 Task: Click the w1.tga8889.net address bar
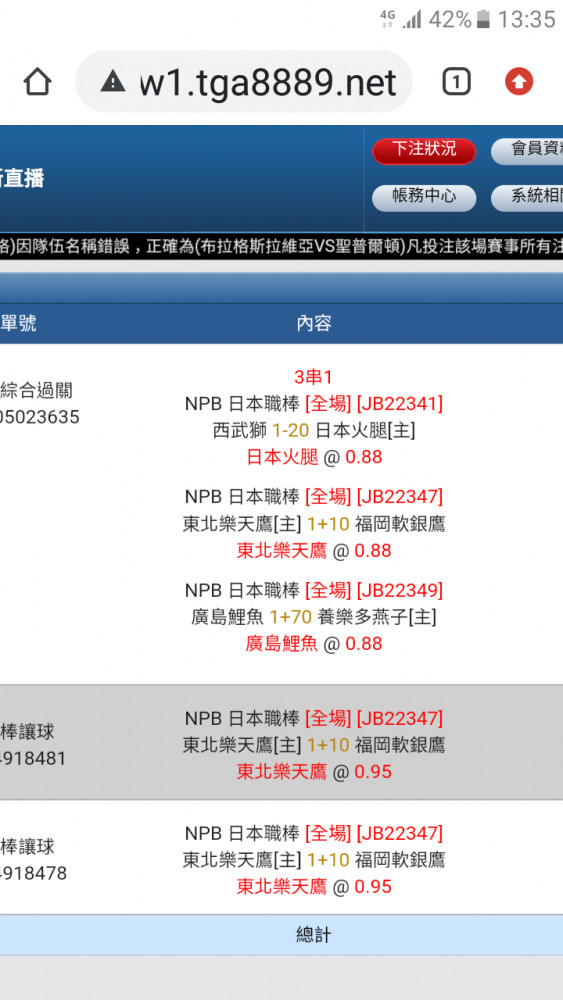pos(244,82)
